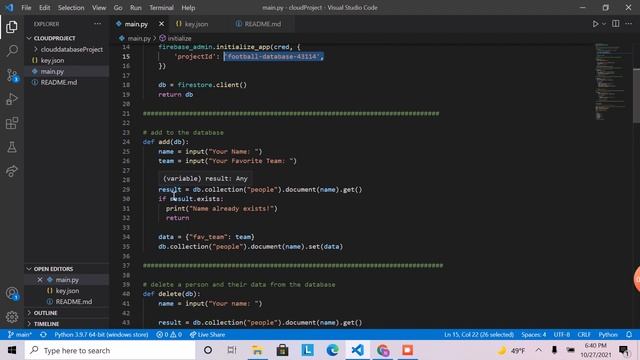Select key.json in the Explorer tree
This screenshot has height=360, width=640.
(52, 60)
